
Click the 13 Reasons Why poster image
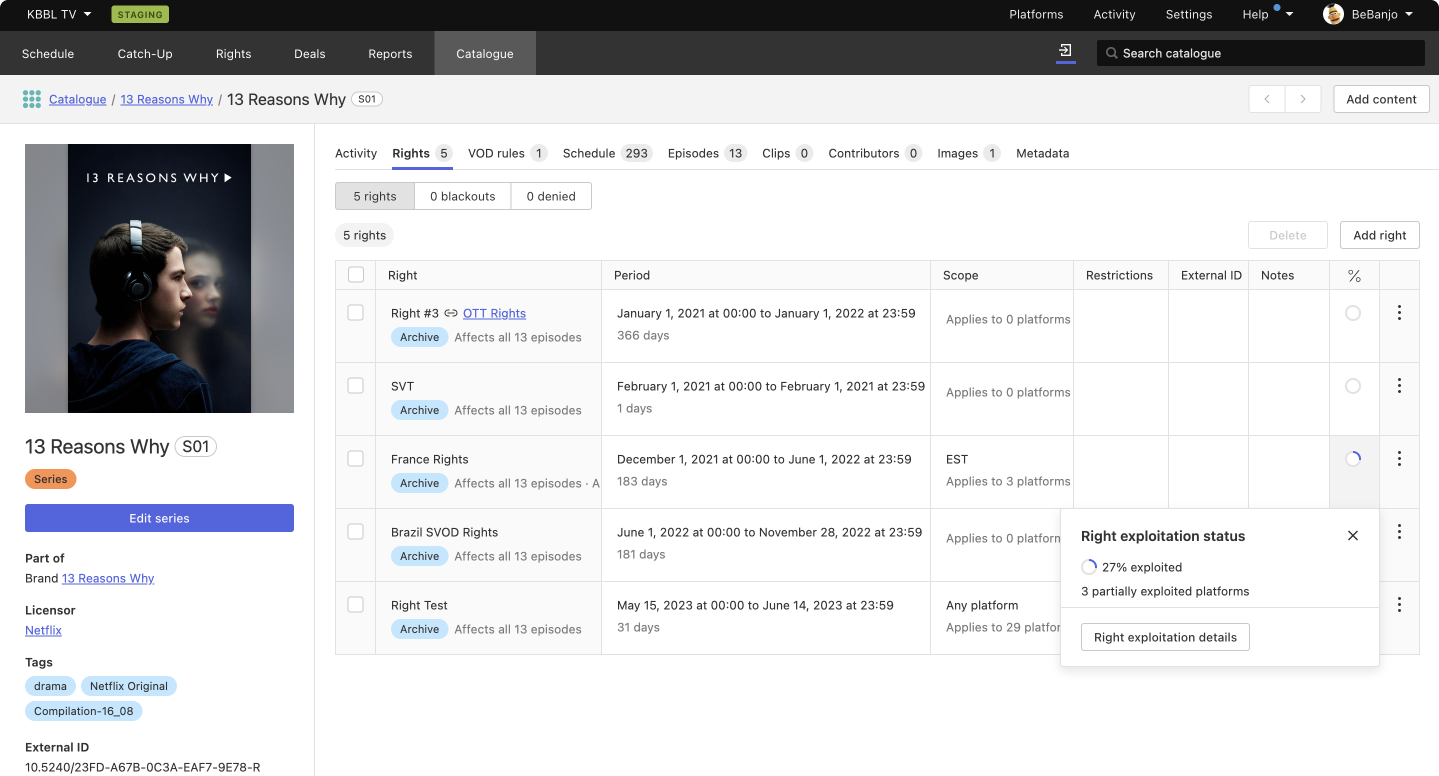click(159, 278)
